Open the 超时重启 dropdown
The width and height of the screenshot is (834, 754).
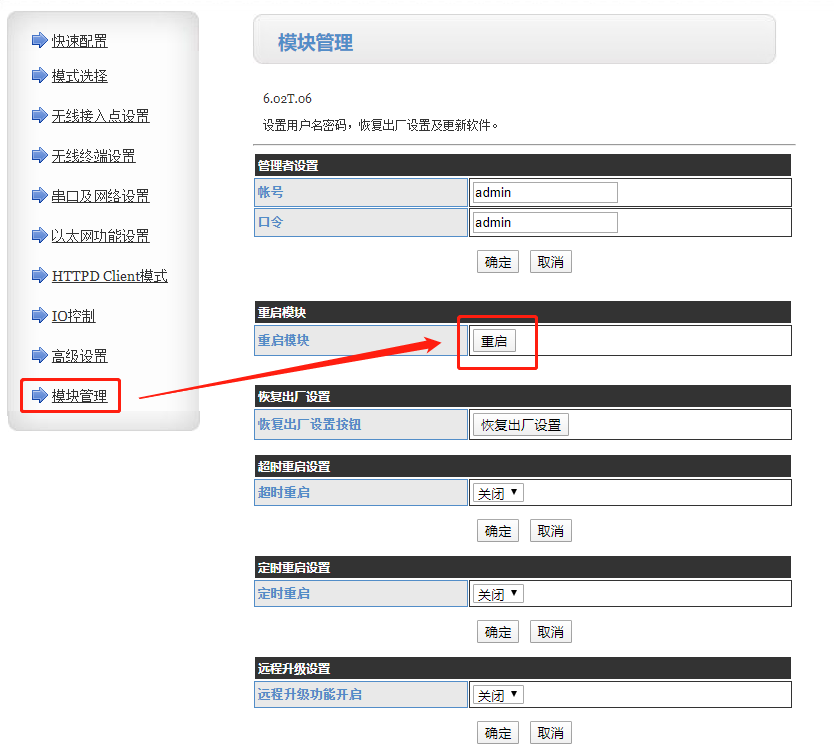pos(498,493)
